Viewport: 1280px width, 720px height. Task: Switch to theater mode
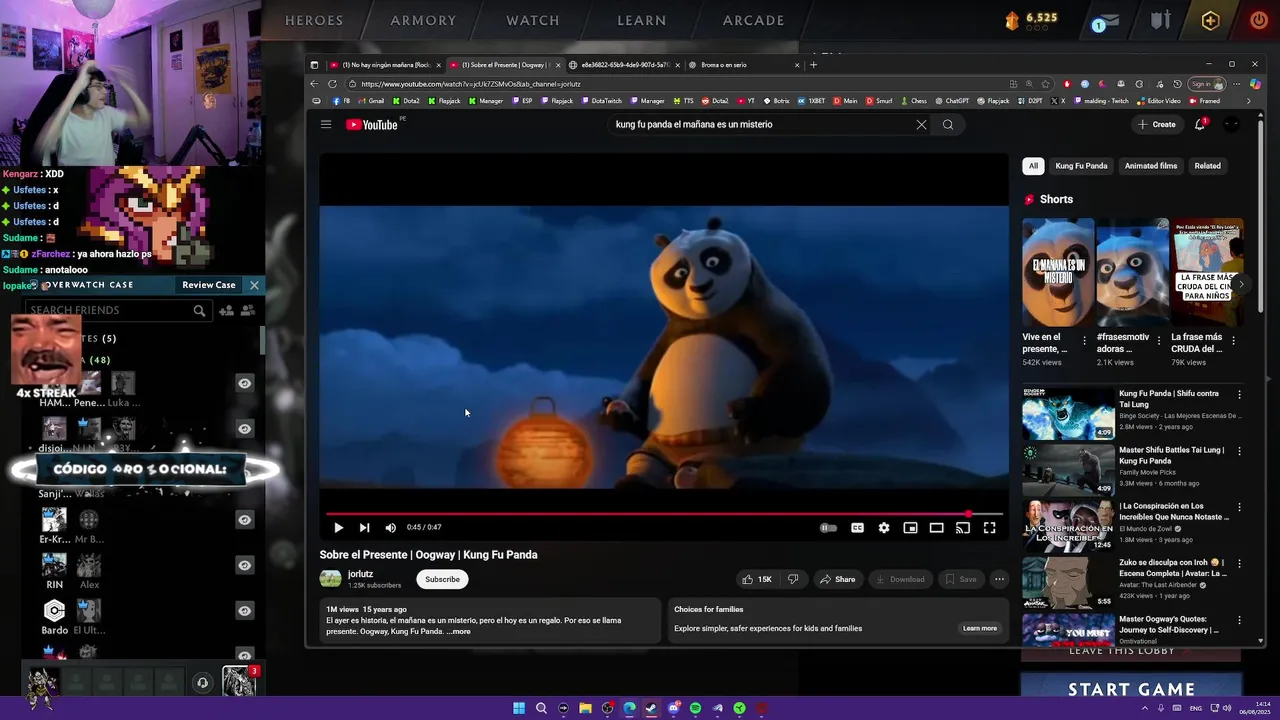(936, 528)
